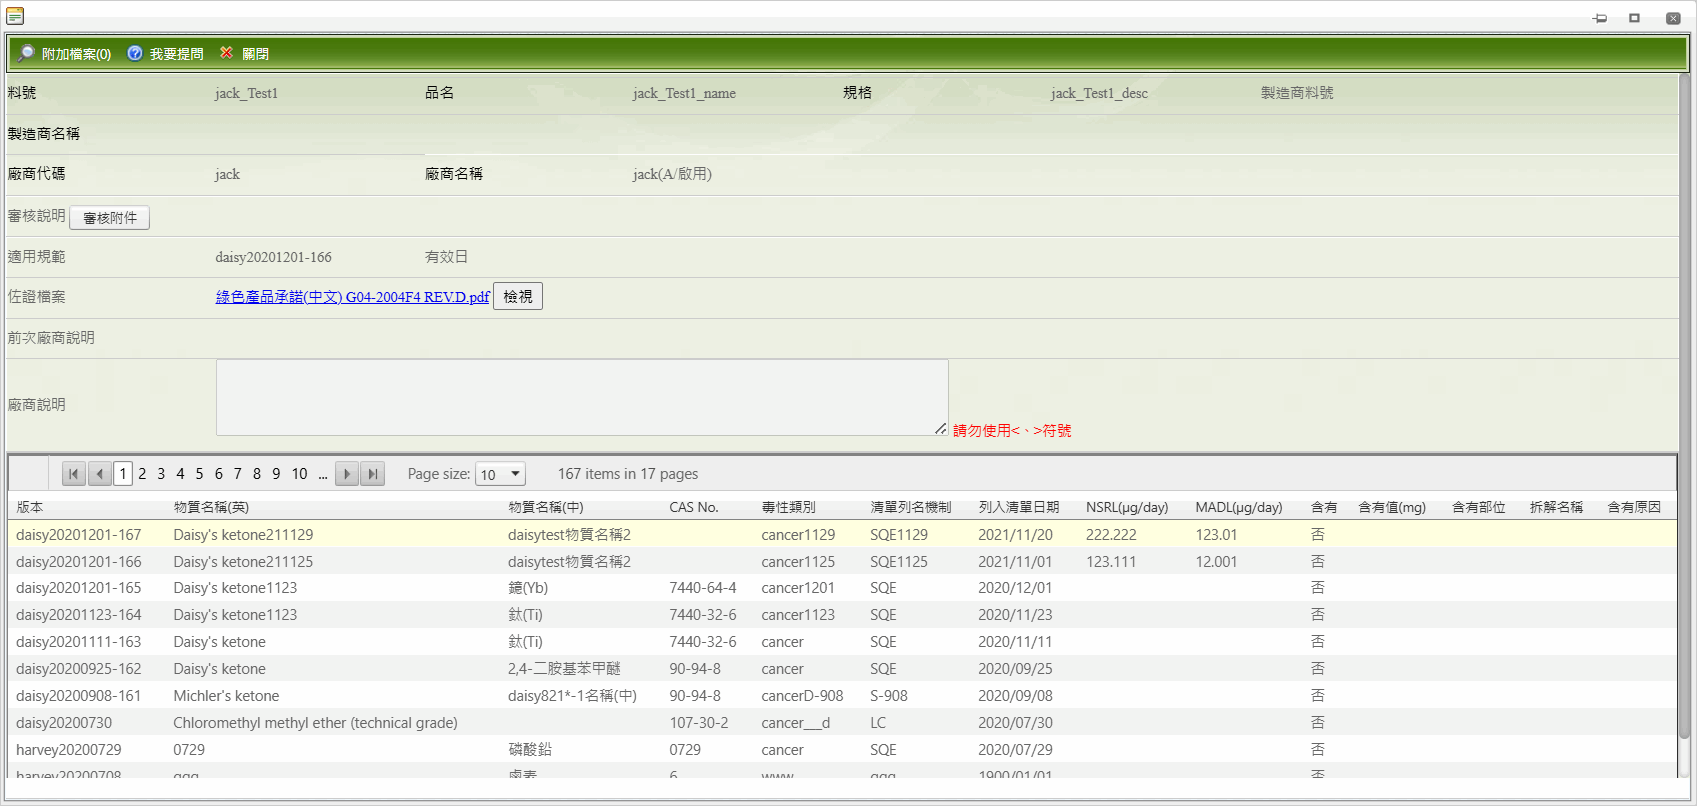Go to page 2 in pager
The width and height of the screenshot is (1697, 806).
tap(142, 474)
